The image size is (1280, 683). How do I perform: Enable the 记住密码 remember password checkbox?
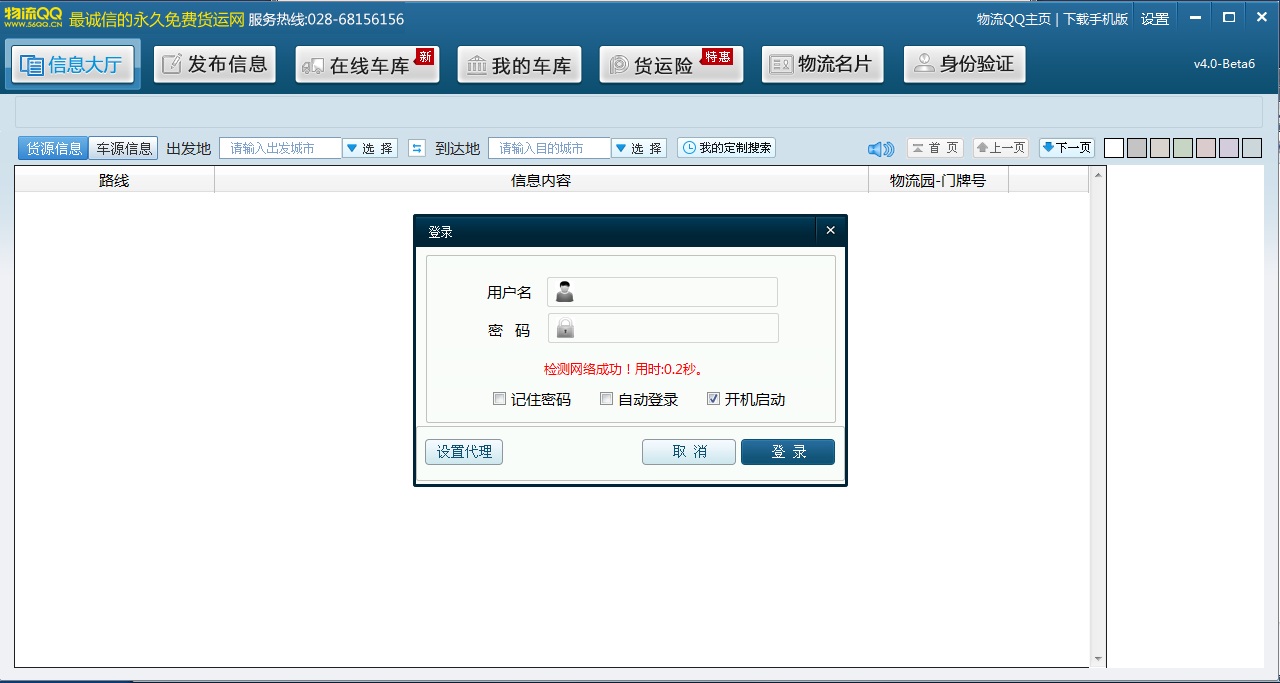499,398
